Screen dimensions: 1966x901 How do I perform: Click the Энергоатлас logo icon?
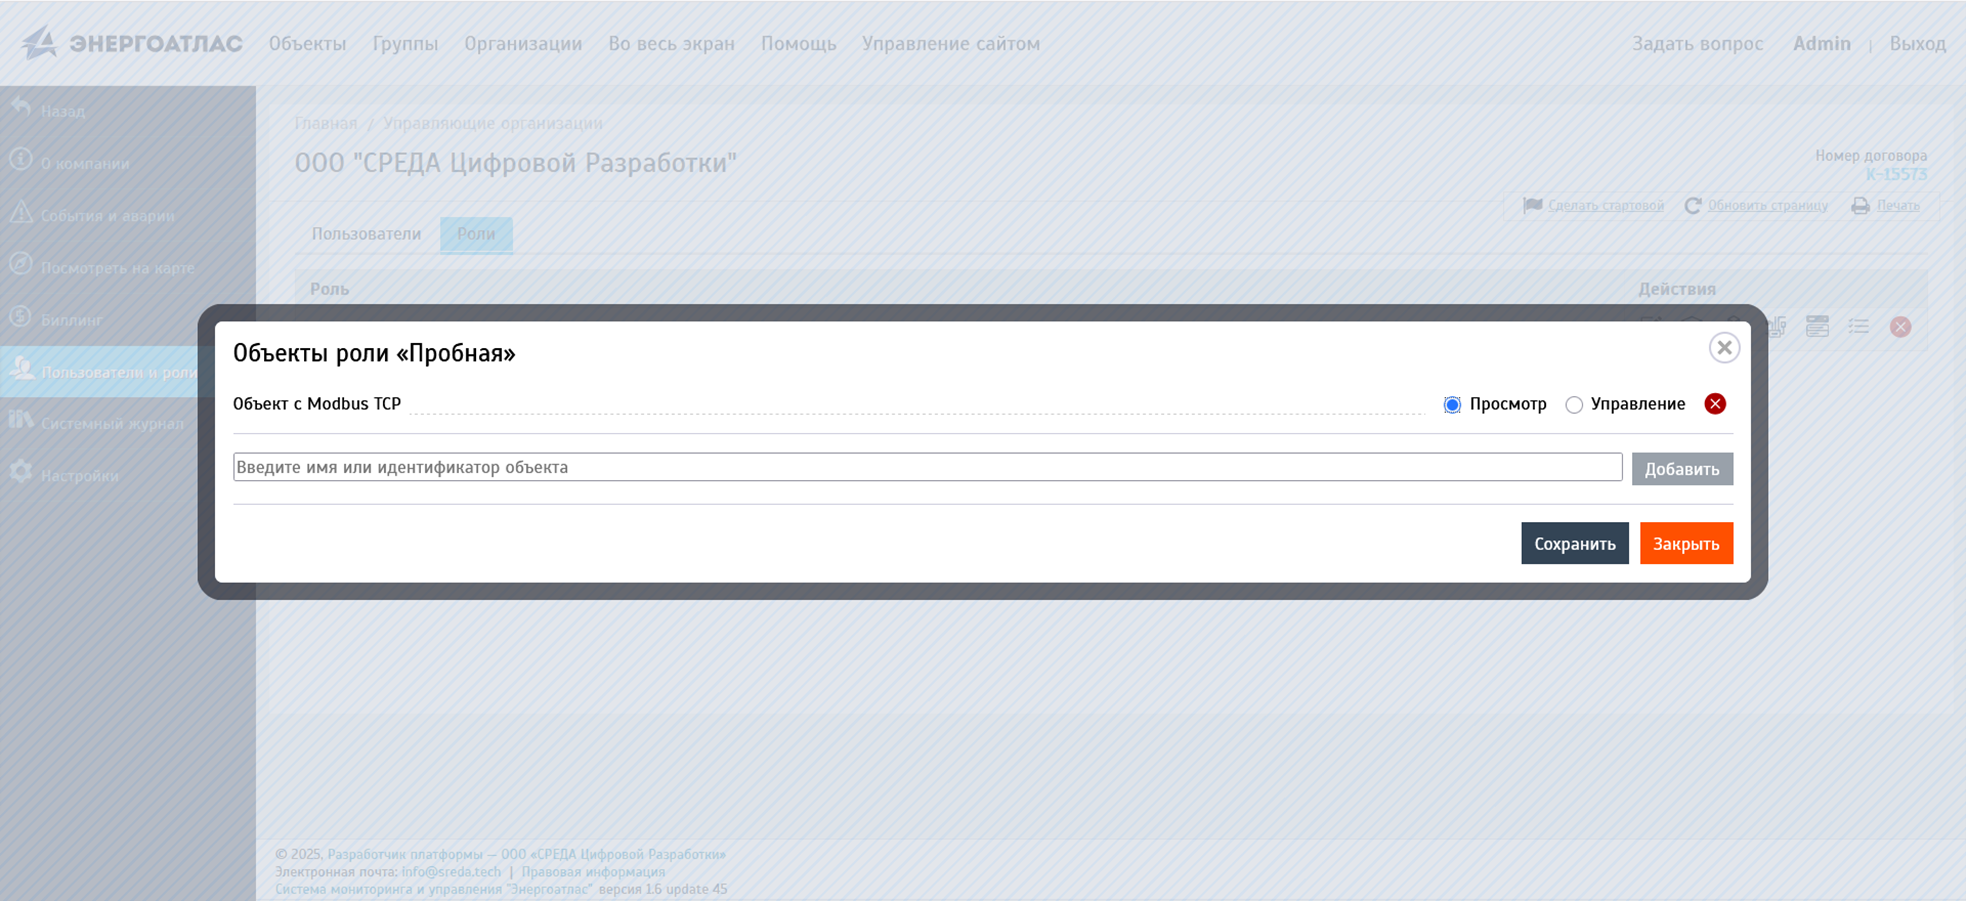39,43
